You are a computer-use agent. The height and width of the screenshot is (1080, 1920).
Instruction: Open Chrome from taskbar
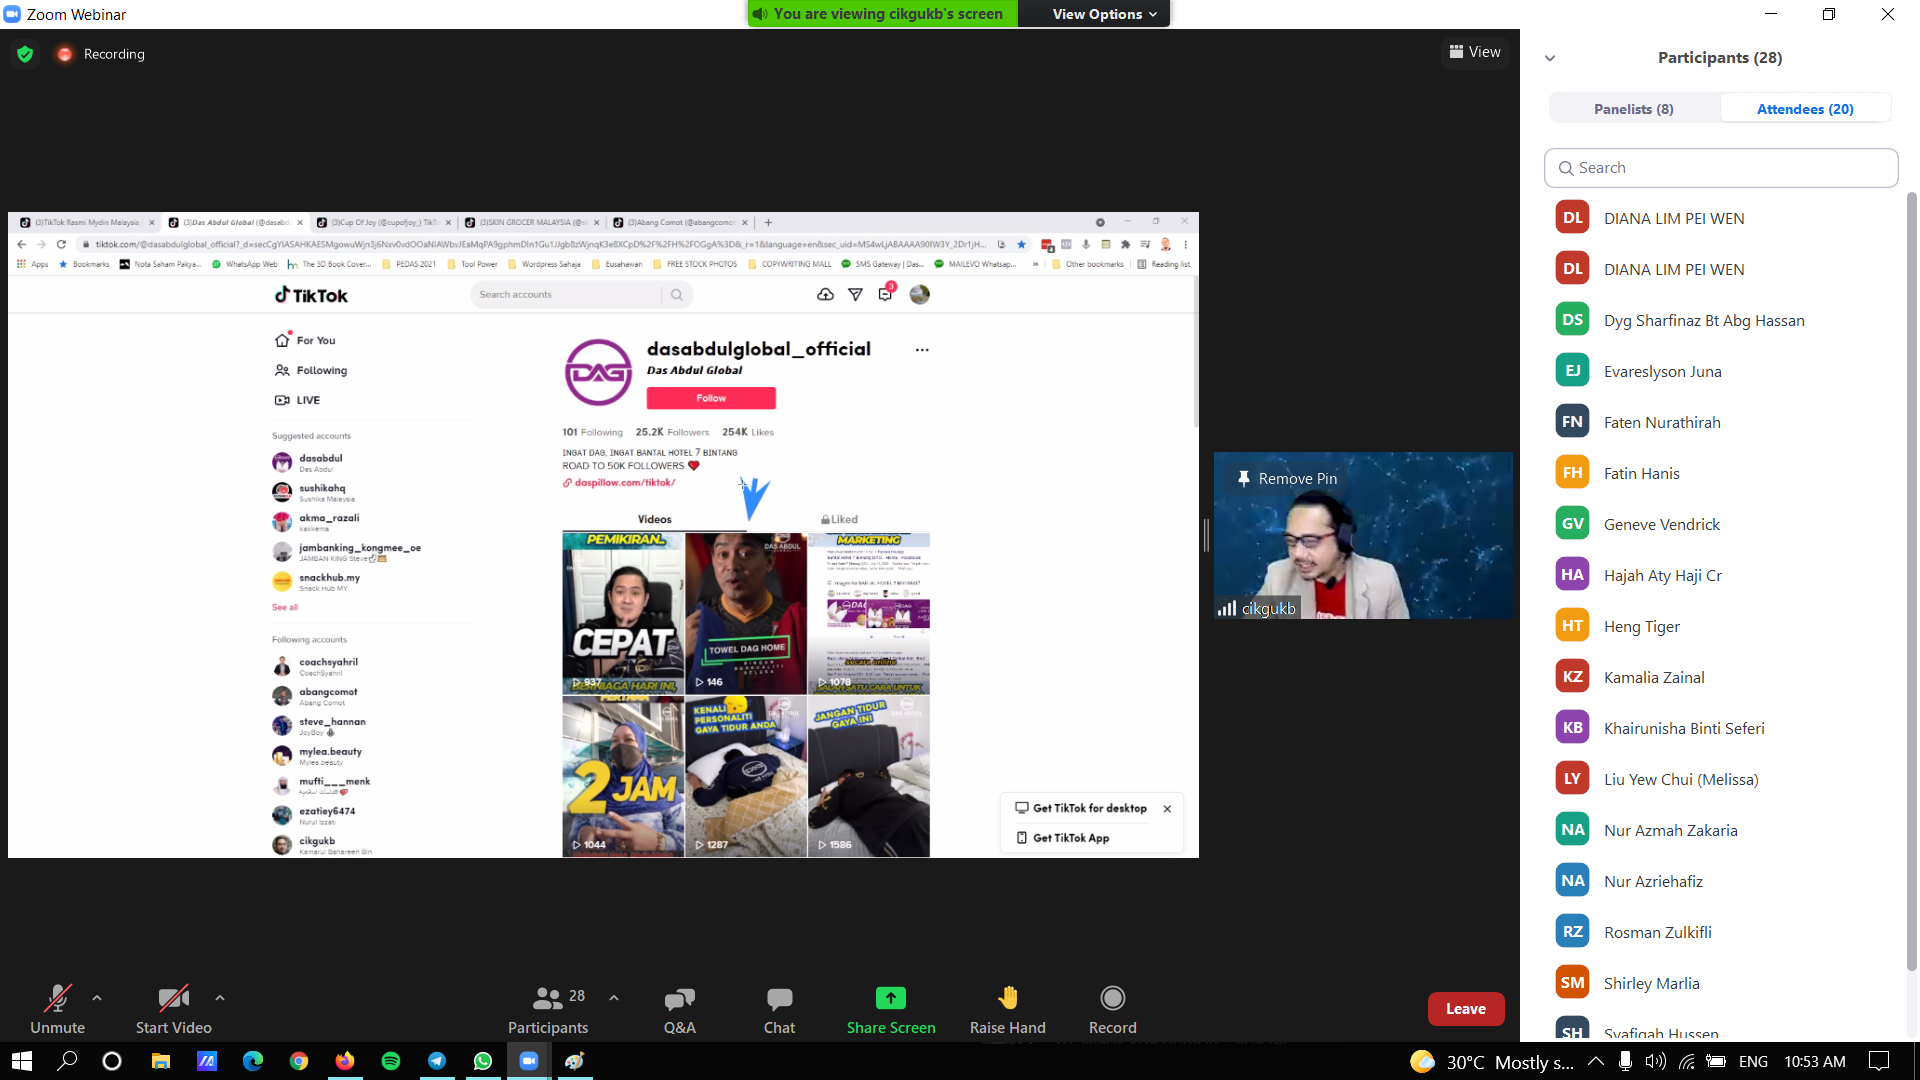(x=299, y=1061)
